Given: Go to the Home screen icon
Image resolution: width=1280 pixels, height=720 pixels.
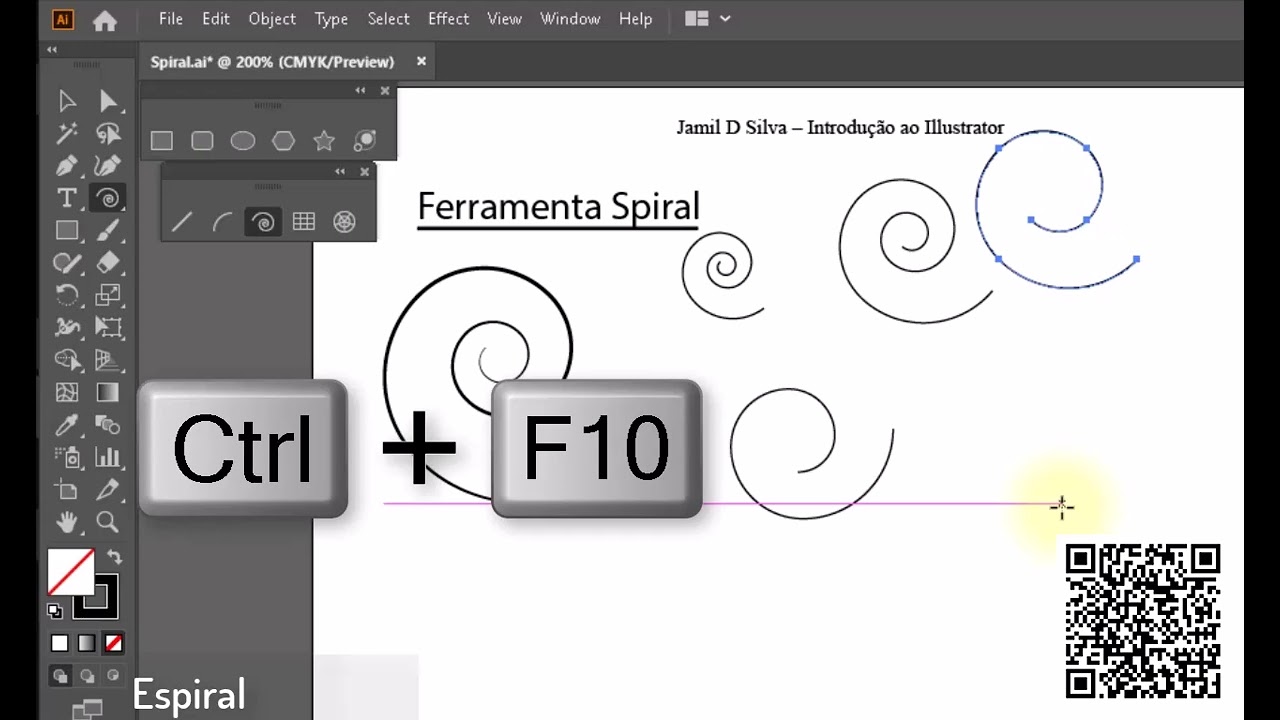Looking at the screenshot, I should click(105, 19).
